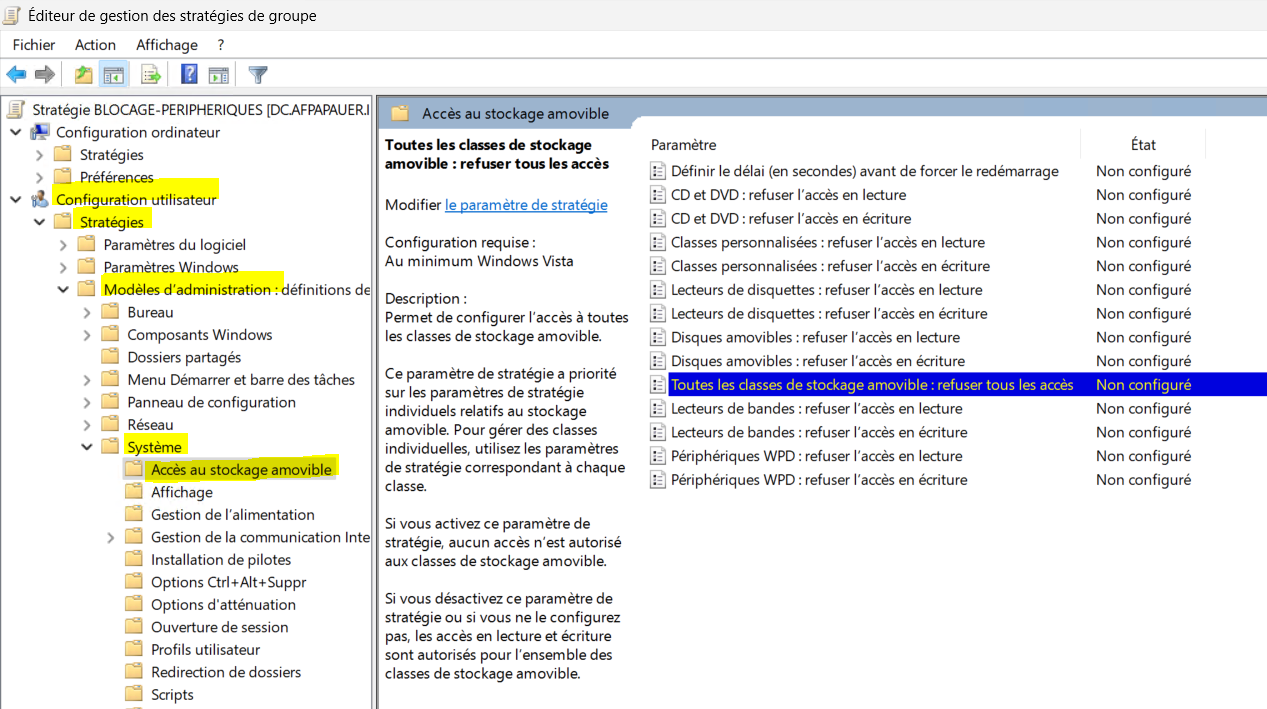Image resolution: width=1267 pixels, height=709 pixels.
Task: Open Help via the question mark icon
Action: [x=189, y=75]
